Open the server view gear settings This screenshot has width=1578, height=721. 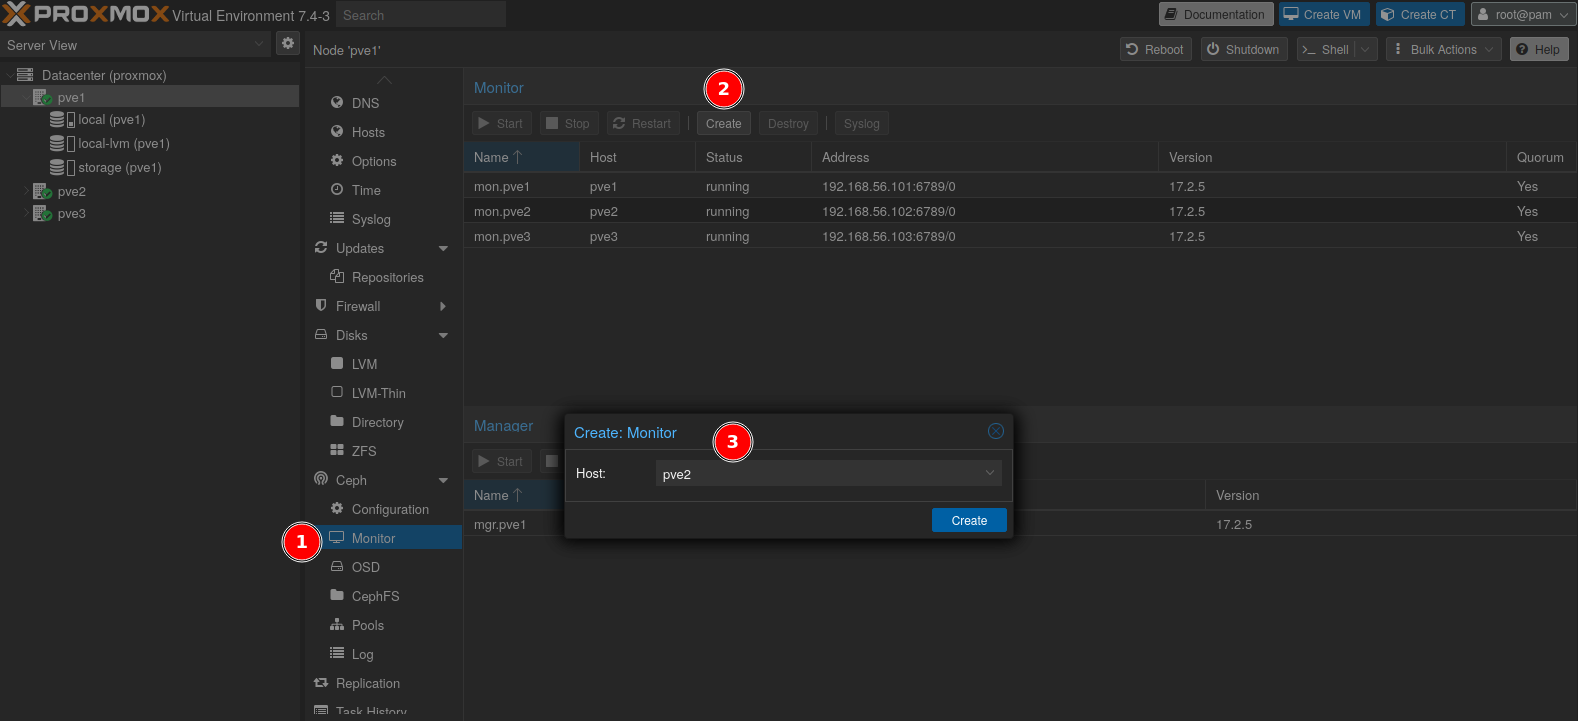pyautogui.click(x=288, y=43)
